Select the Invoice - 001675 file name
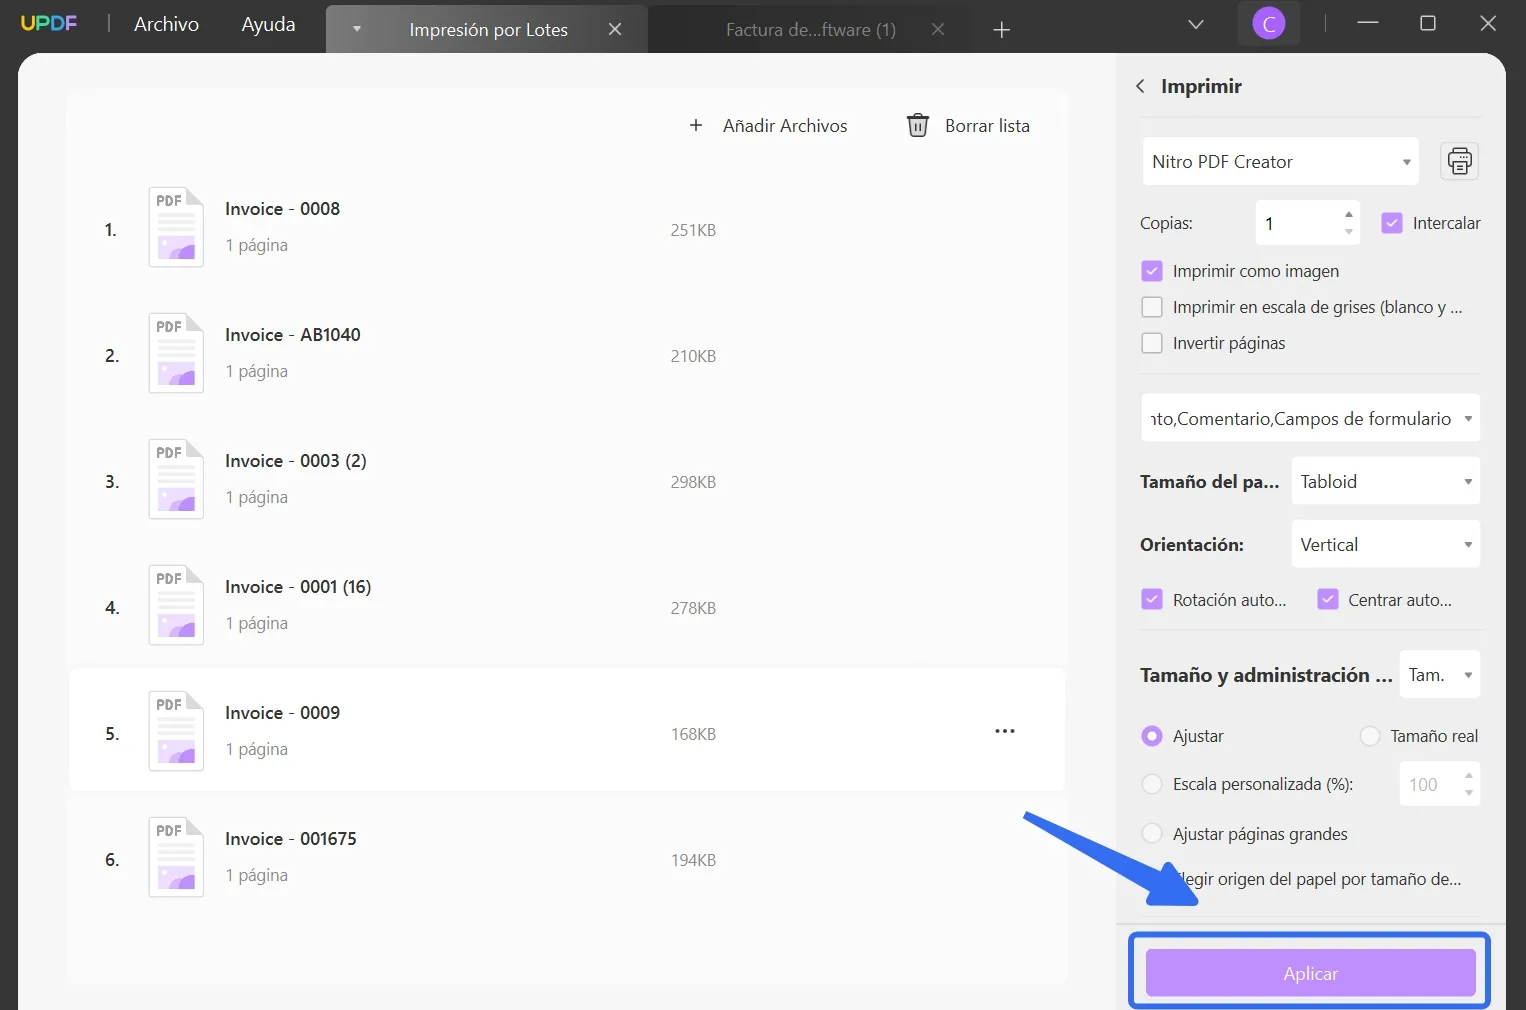The width and height of the screenshot is (1526, 1010). [291, 839]
